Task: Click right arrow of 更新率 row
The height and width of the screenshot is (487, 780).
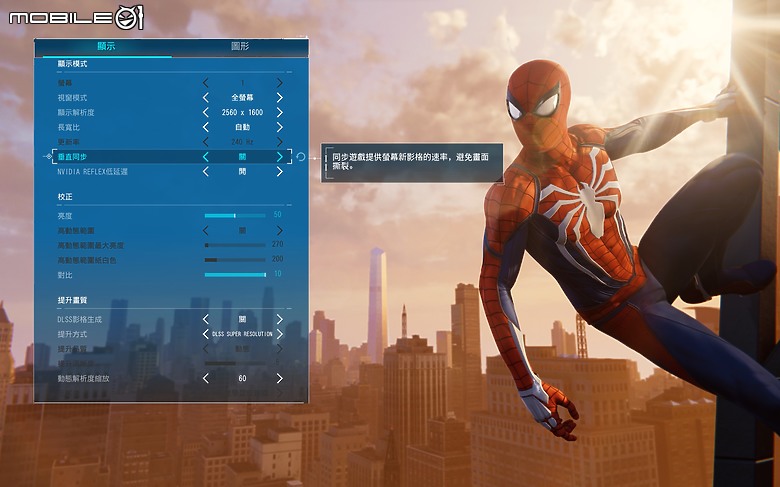Action: point(280,142)
